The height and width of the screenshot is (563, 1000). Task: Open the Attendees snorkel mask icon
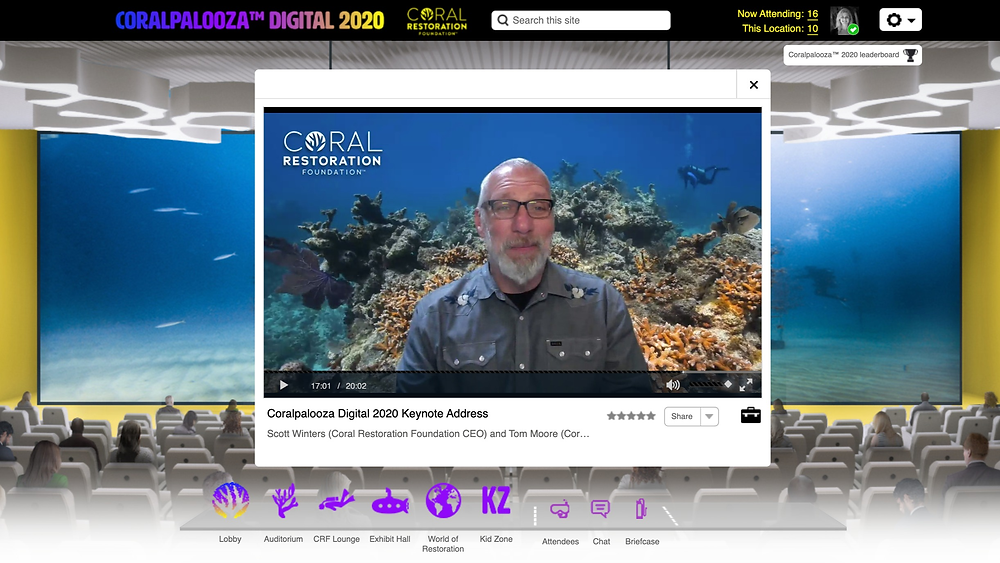coord(560,509)
